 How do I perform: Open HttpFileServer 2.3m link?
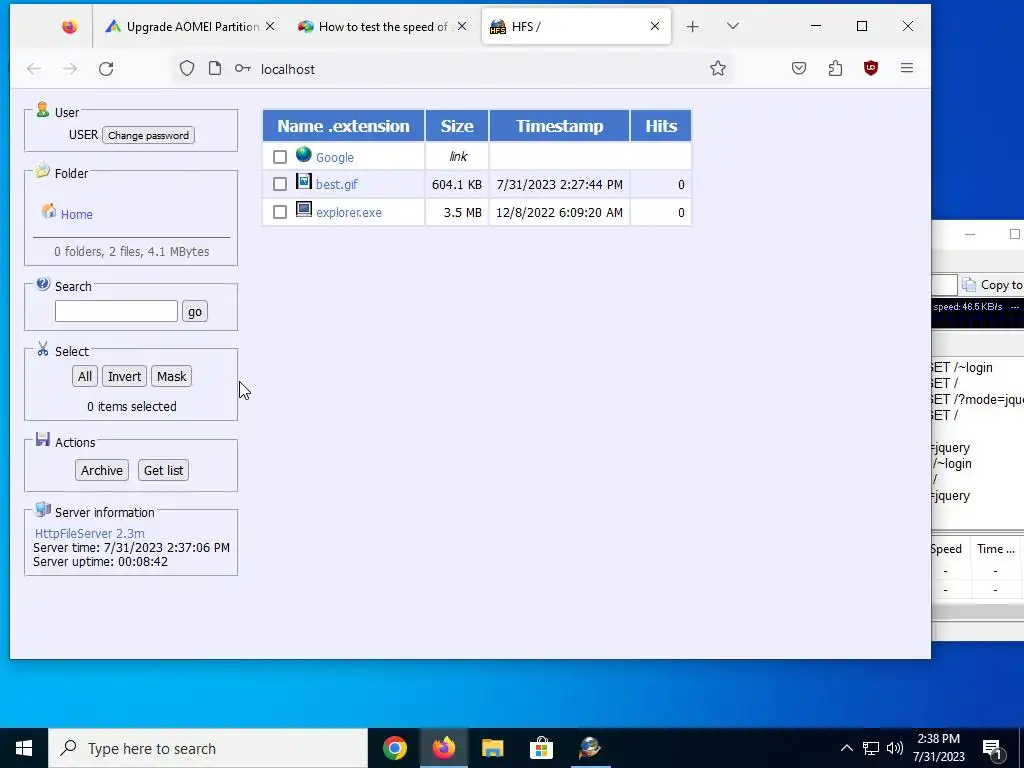click(89, 534)
